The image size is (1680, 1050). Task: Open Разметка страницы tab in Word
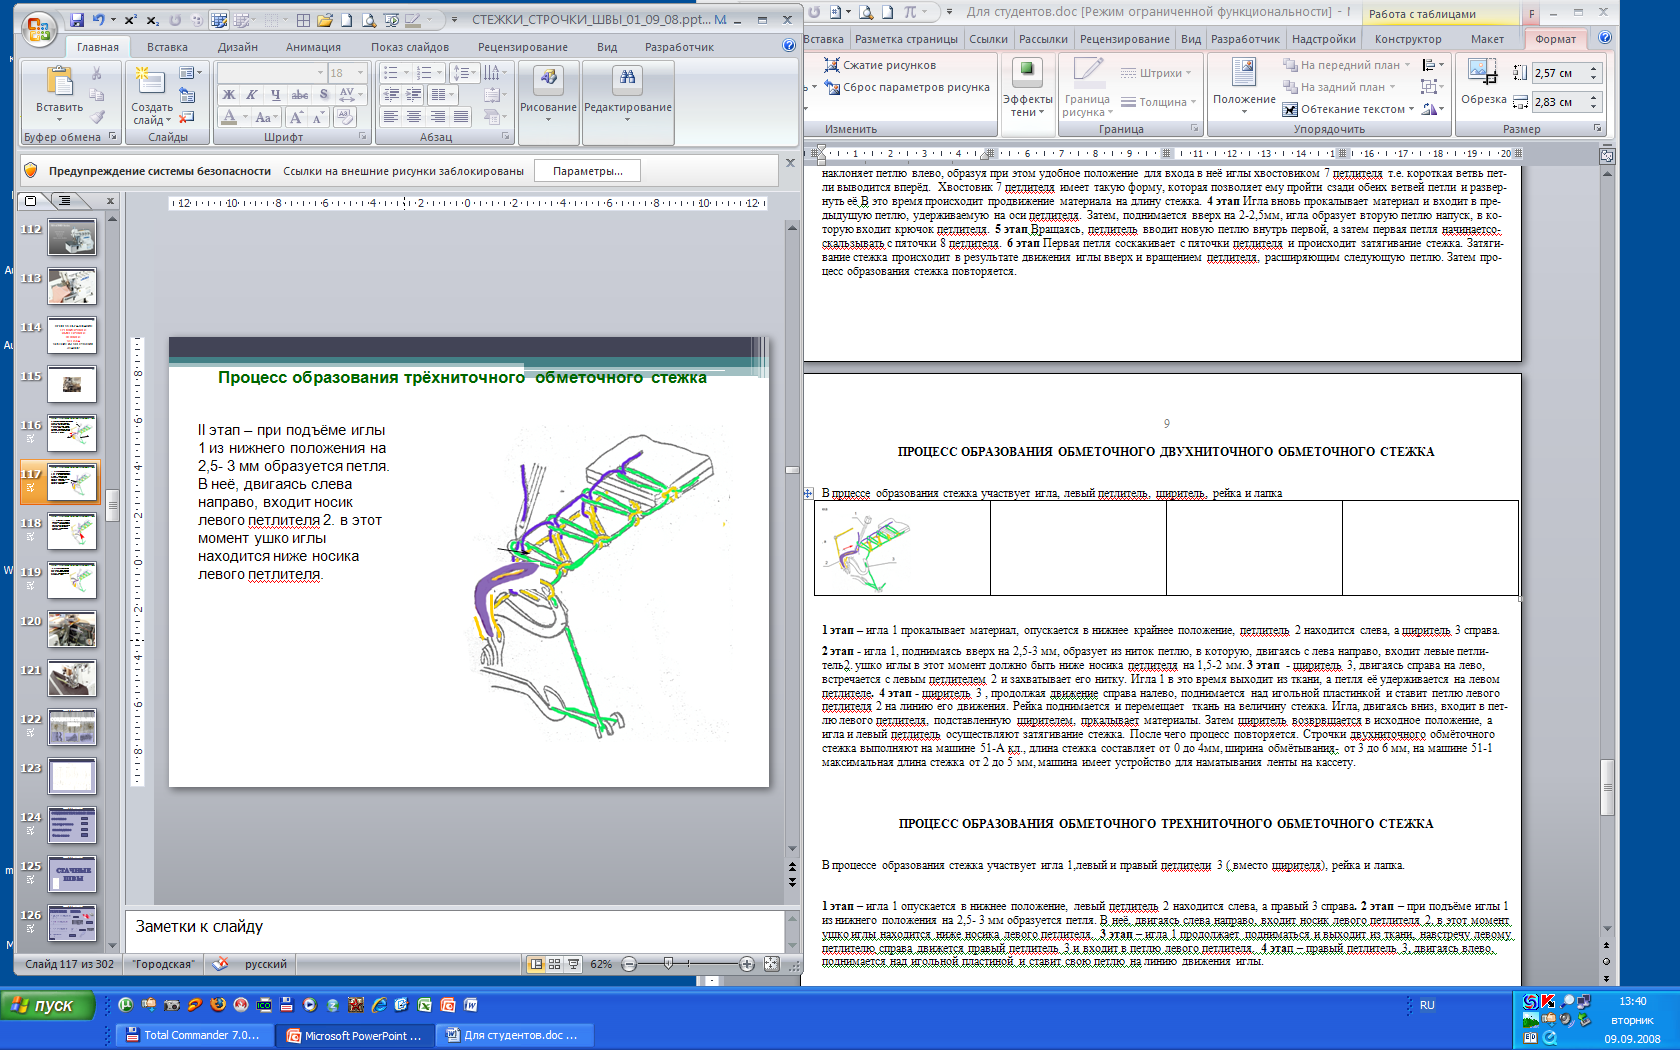pos(906,39)
